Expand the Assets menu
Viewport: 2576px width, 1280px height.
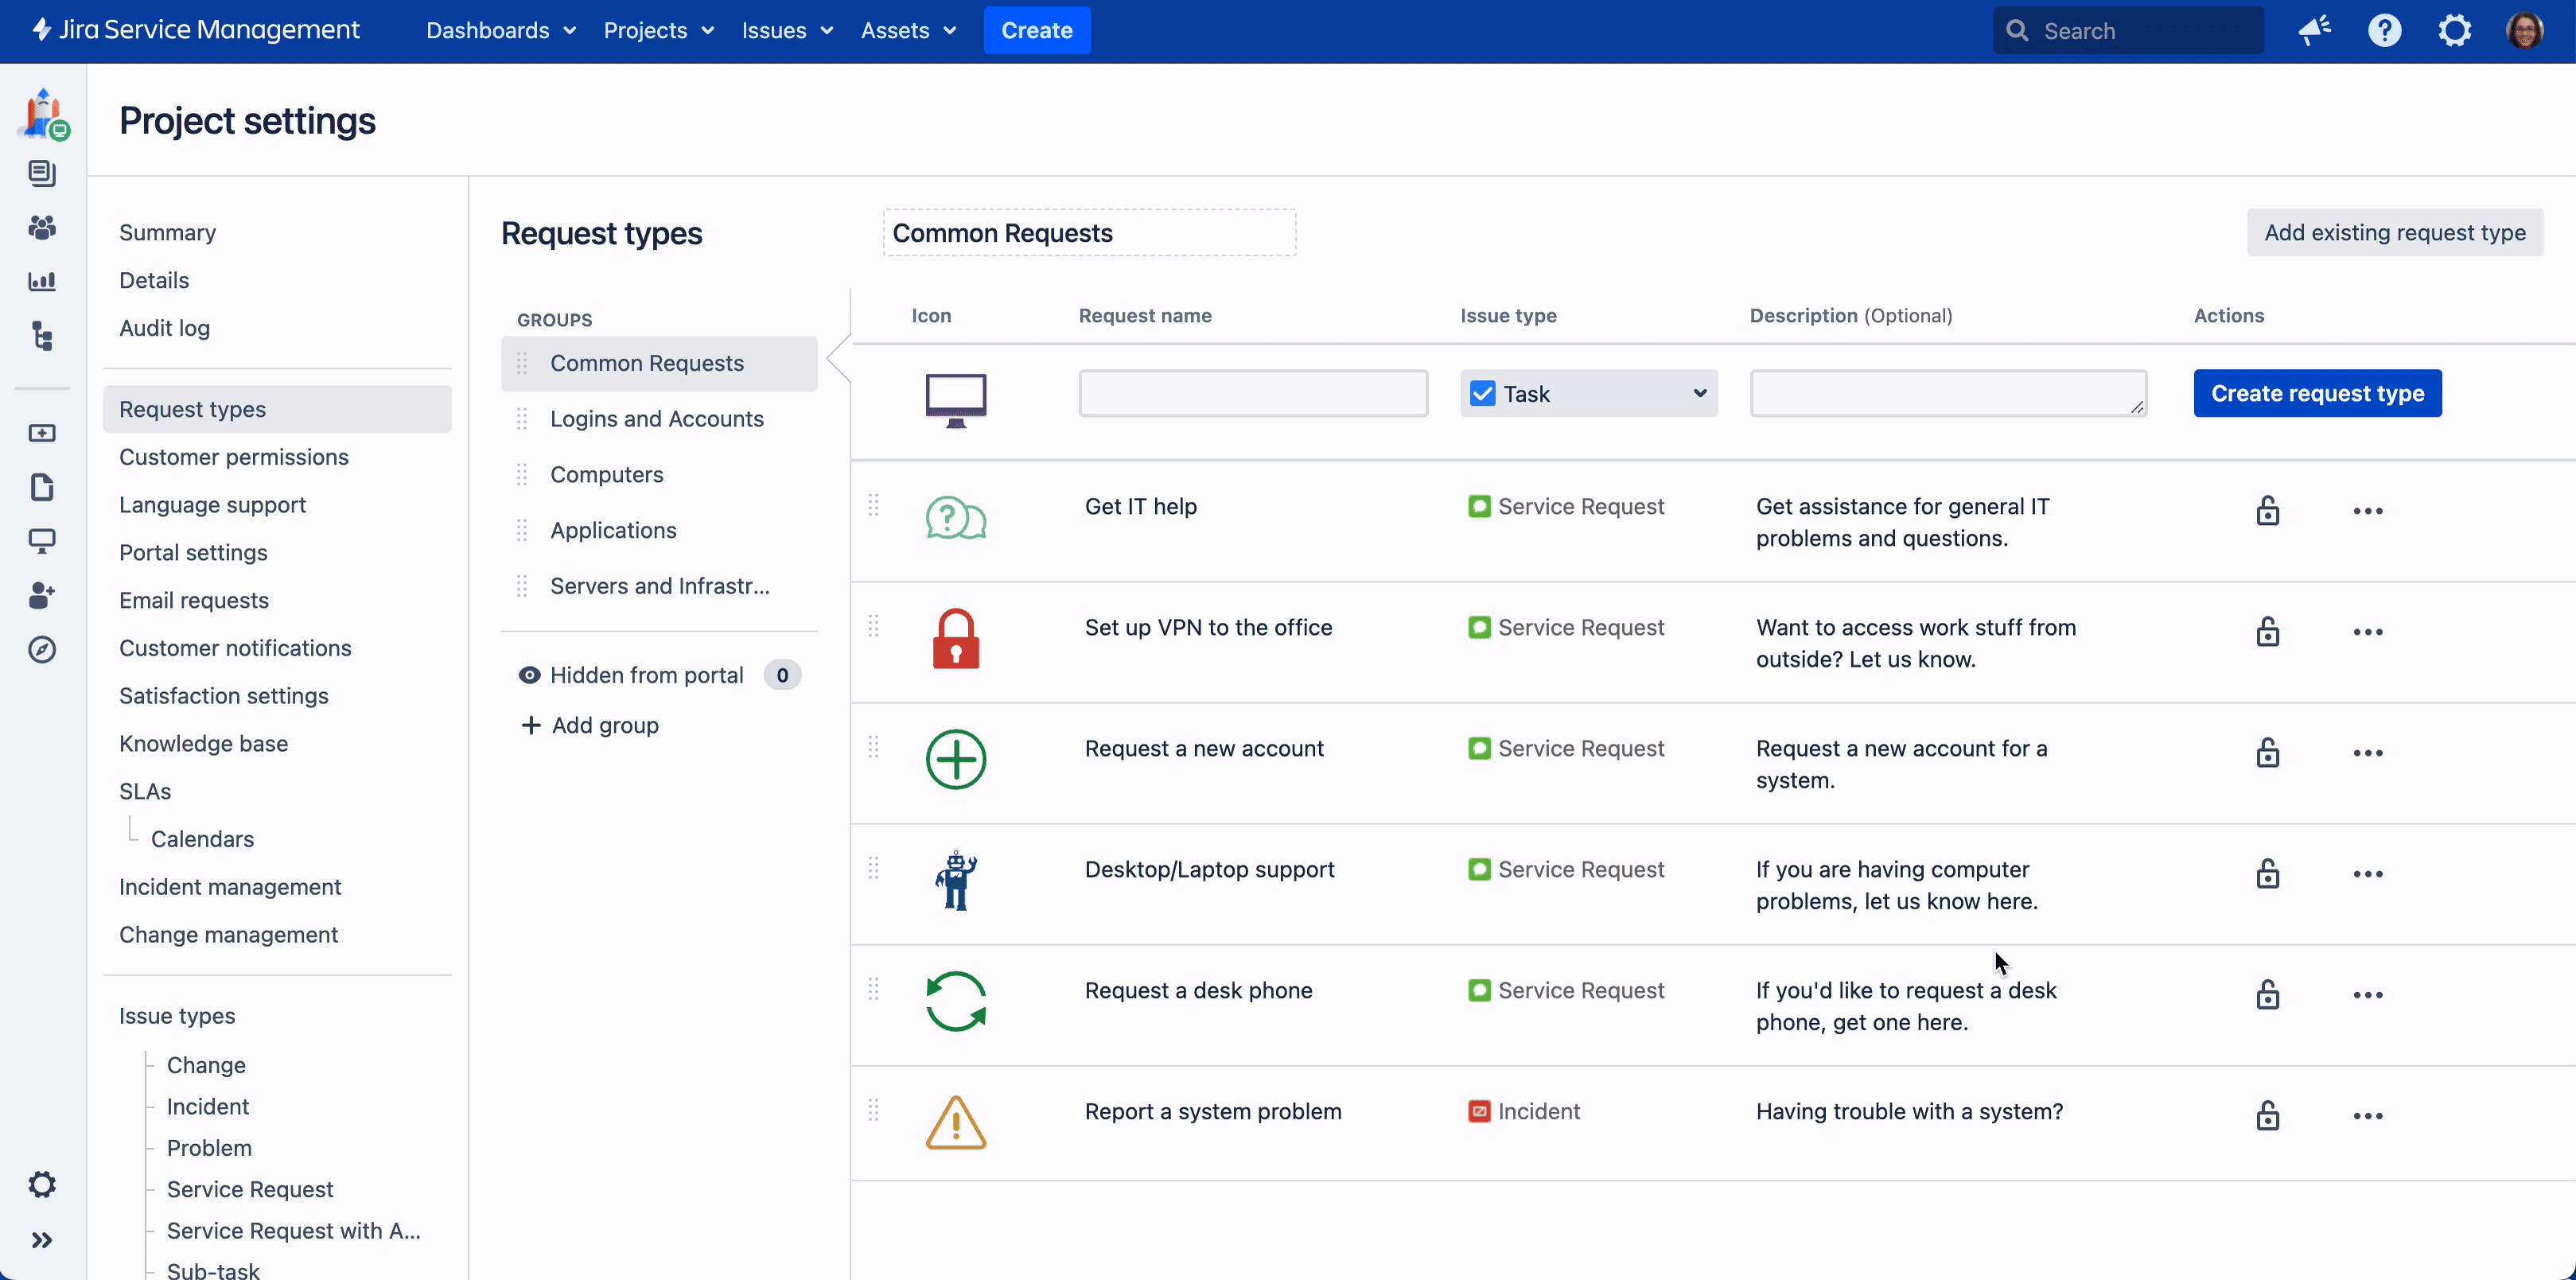pos(908,30)
